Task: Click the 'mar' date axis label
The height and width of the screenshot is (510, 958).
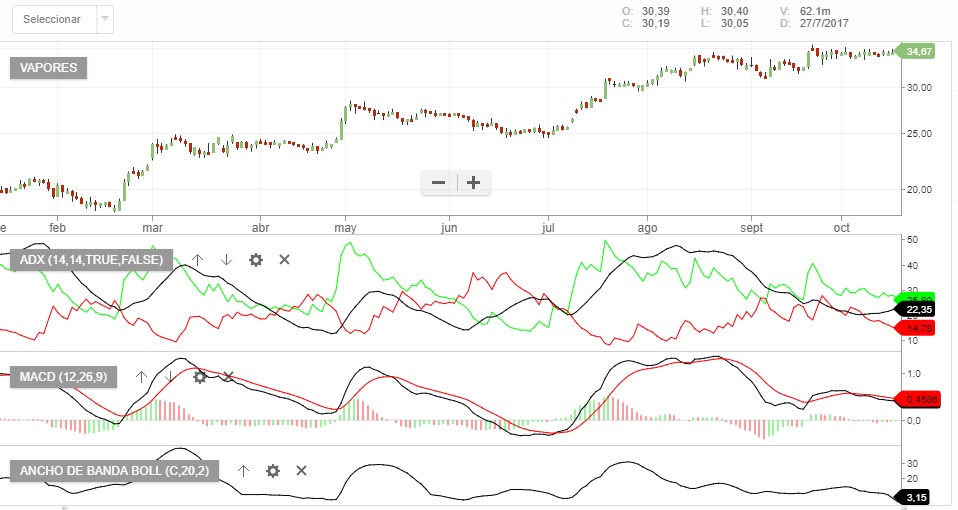Action: tap(152, 228)
